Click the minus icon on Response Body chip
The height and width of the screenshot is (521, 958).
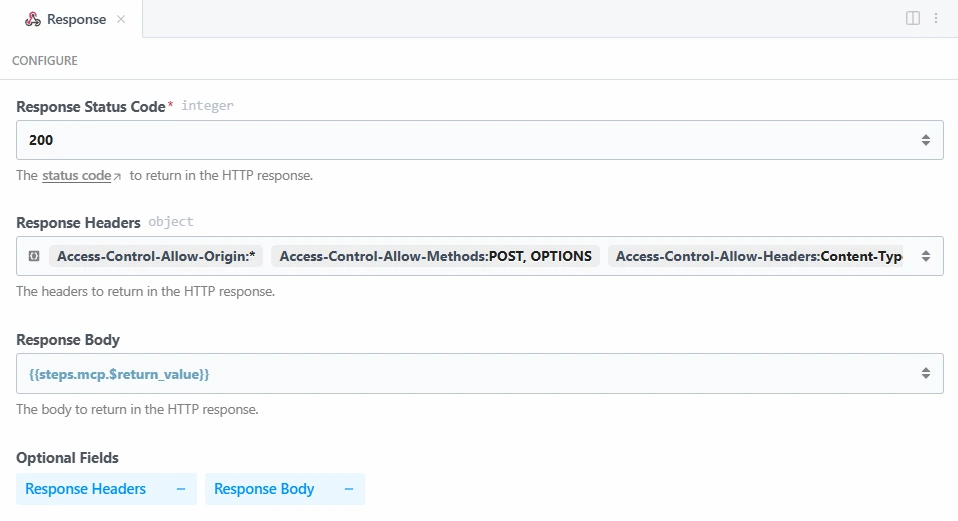coord(349,489)
